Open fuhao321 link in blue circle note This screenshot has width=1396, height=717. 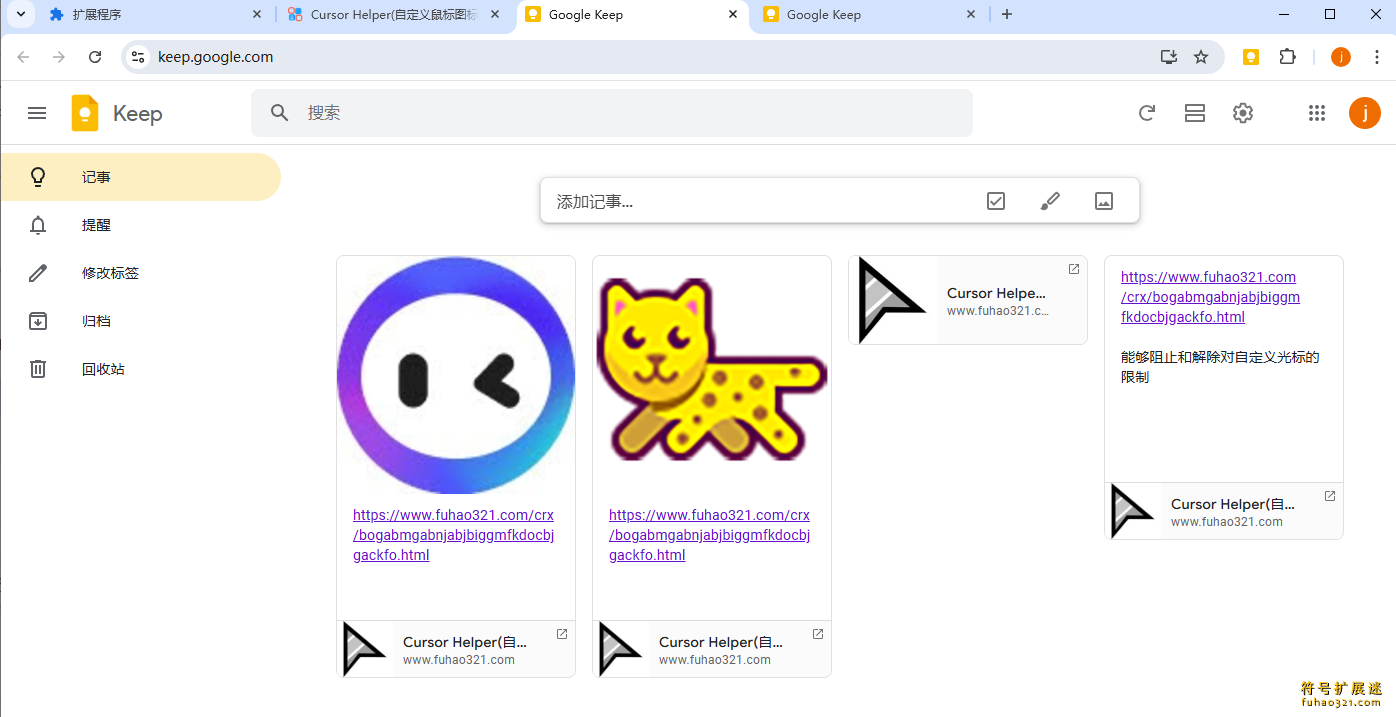point(453,535)
